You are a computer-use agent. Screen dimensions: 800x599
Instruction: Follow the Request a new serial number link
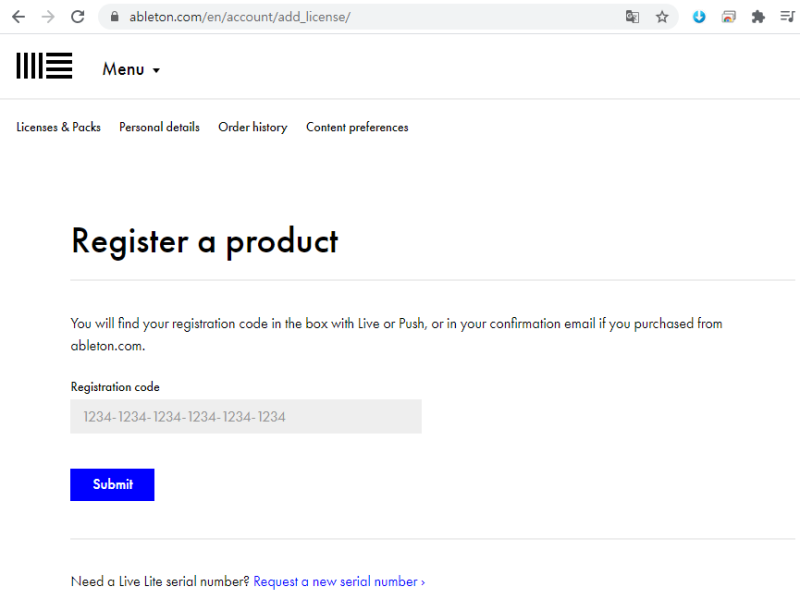tap(339, 582)
